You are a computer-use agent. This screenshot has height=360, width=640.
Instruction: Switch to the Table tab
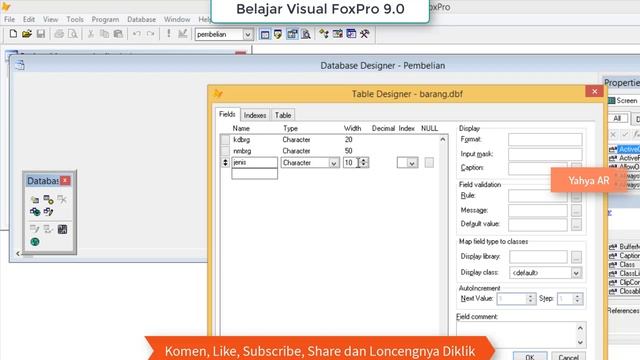[282, 115]
